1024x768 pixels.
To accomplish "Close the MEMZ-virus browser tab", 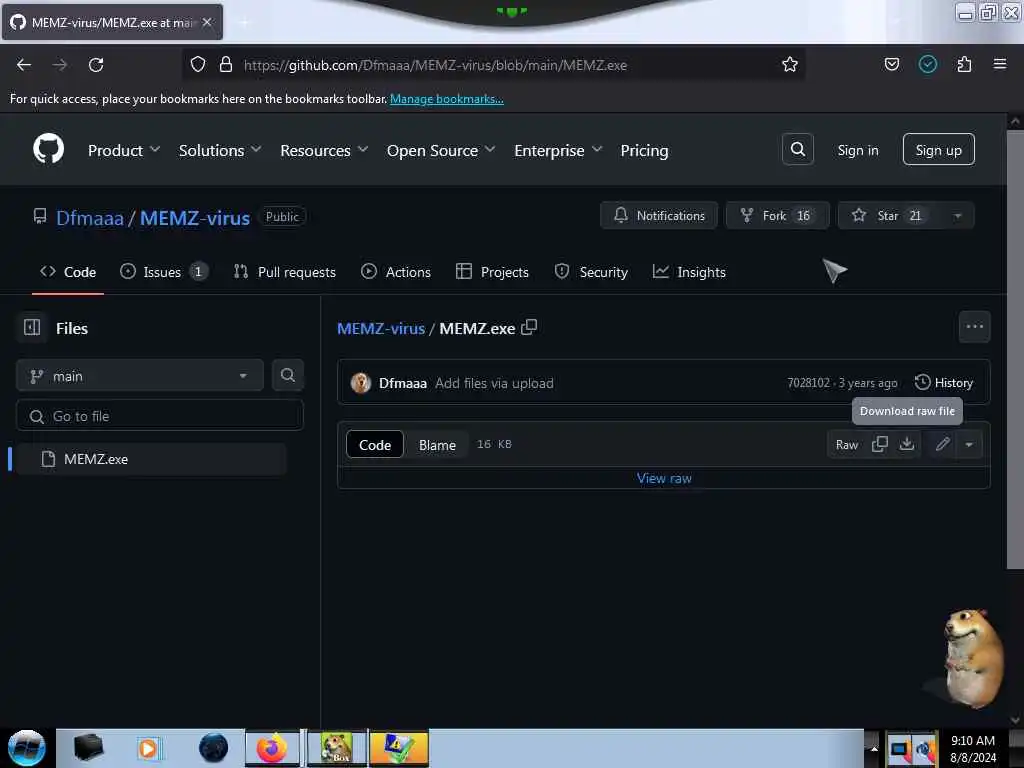I will tap(207, 22).
